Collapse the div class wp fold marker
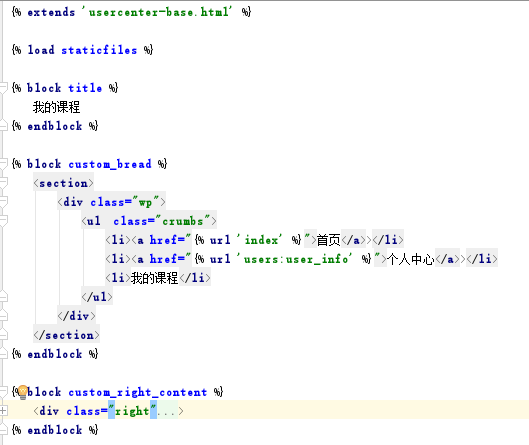Screen dimensions: 529x445 coord(3,202)
